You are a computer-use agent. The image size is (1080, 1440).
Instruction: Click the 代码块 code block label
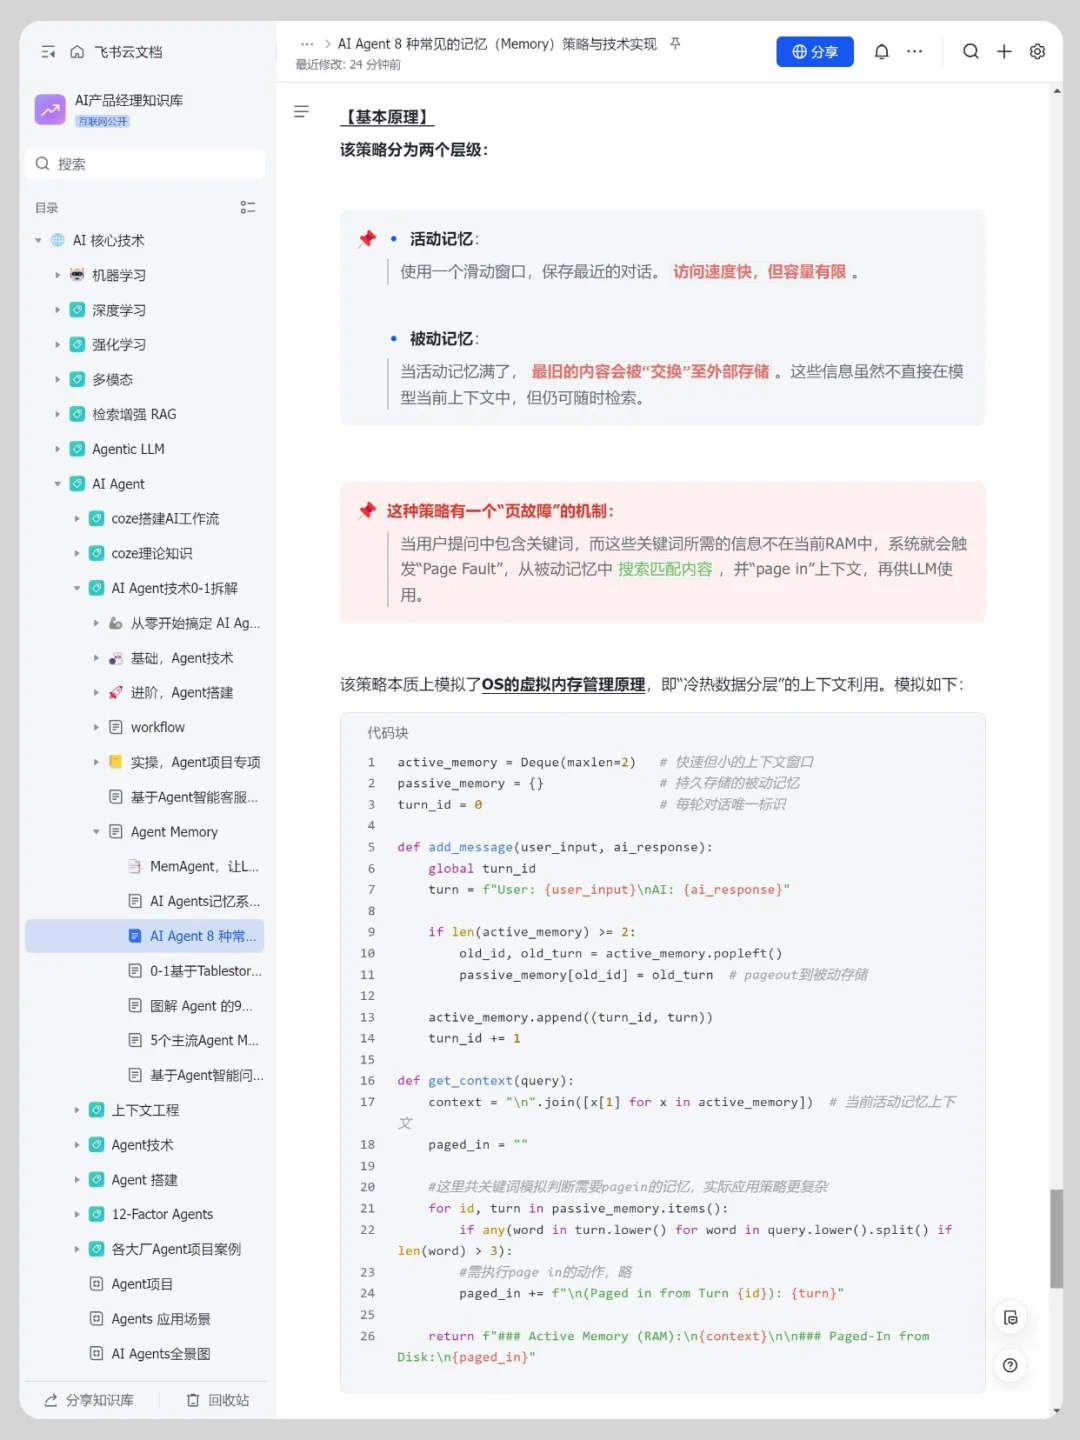coord(388,733)
